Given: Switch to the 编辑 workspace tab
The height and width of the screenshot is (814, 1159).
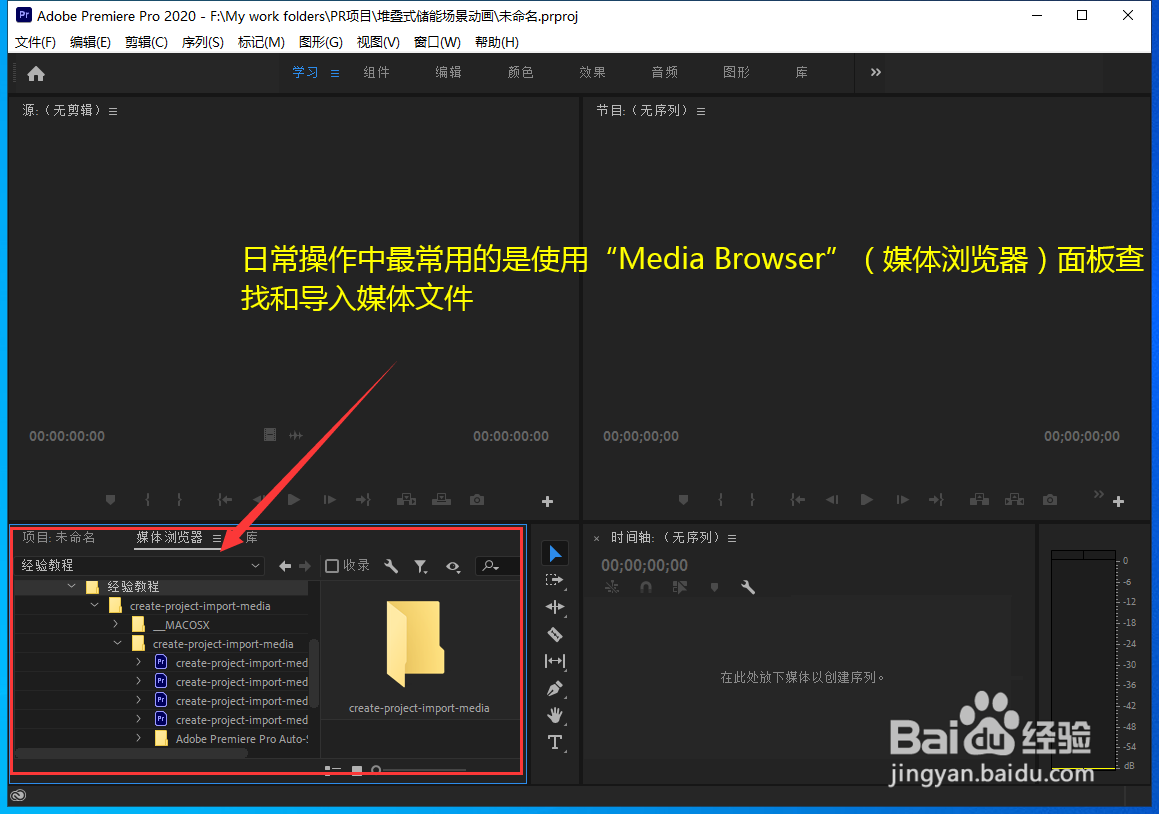Looking at the screenshot, I should point(448,72).
